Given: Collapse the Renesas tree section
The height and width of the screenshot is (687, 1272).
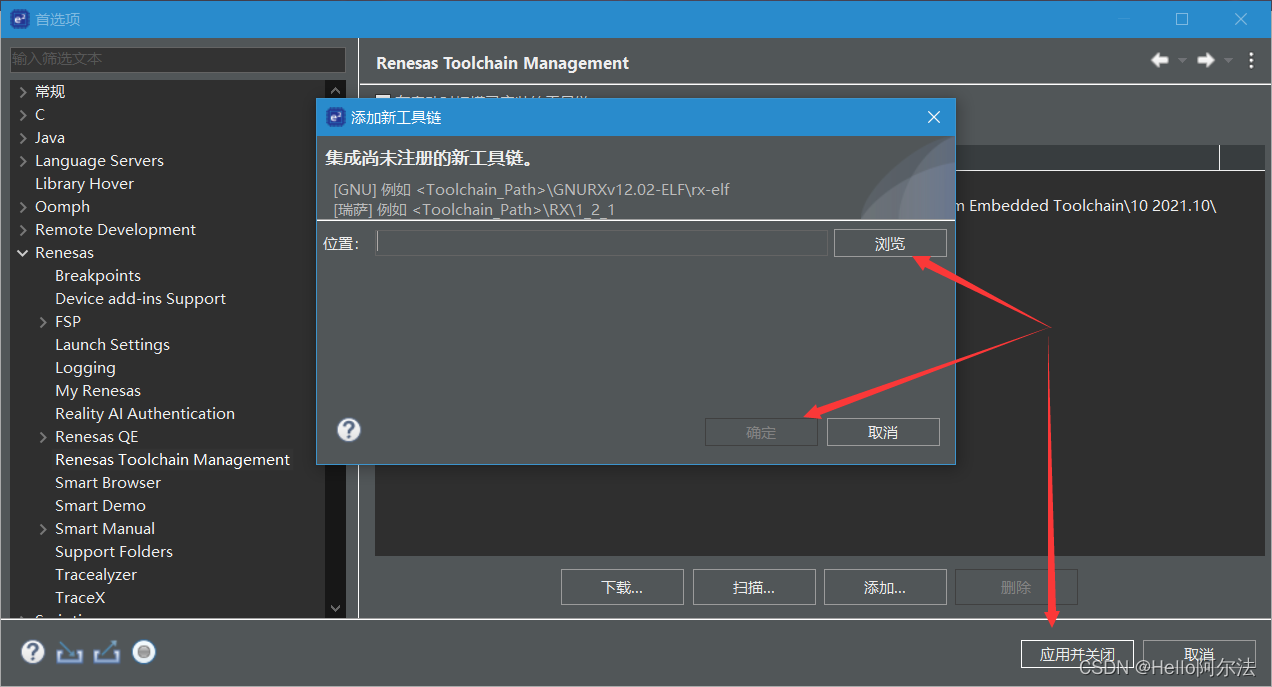Looking at the screenshot, I should click(x=22, y=252).
